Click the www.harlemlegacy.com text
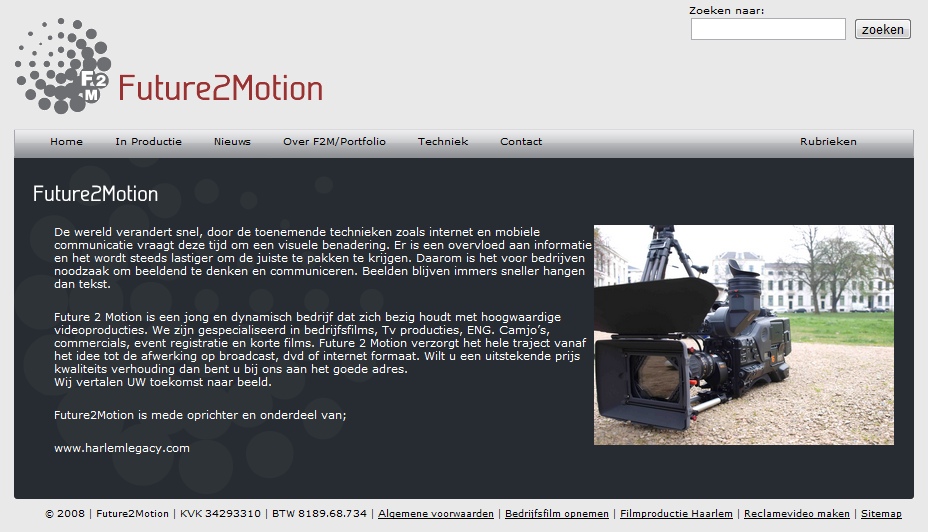 122,448
